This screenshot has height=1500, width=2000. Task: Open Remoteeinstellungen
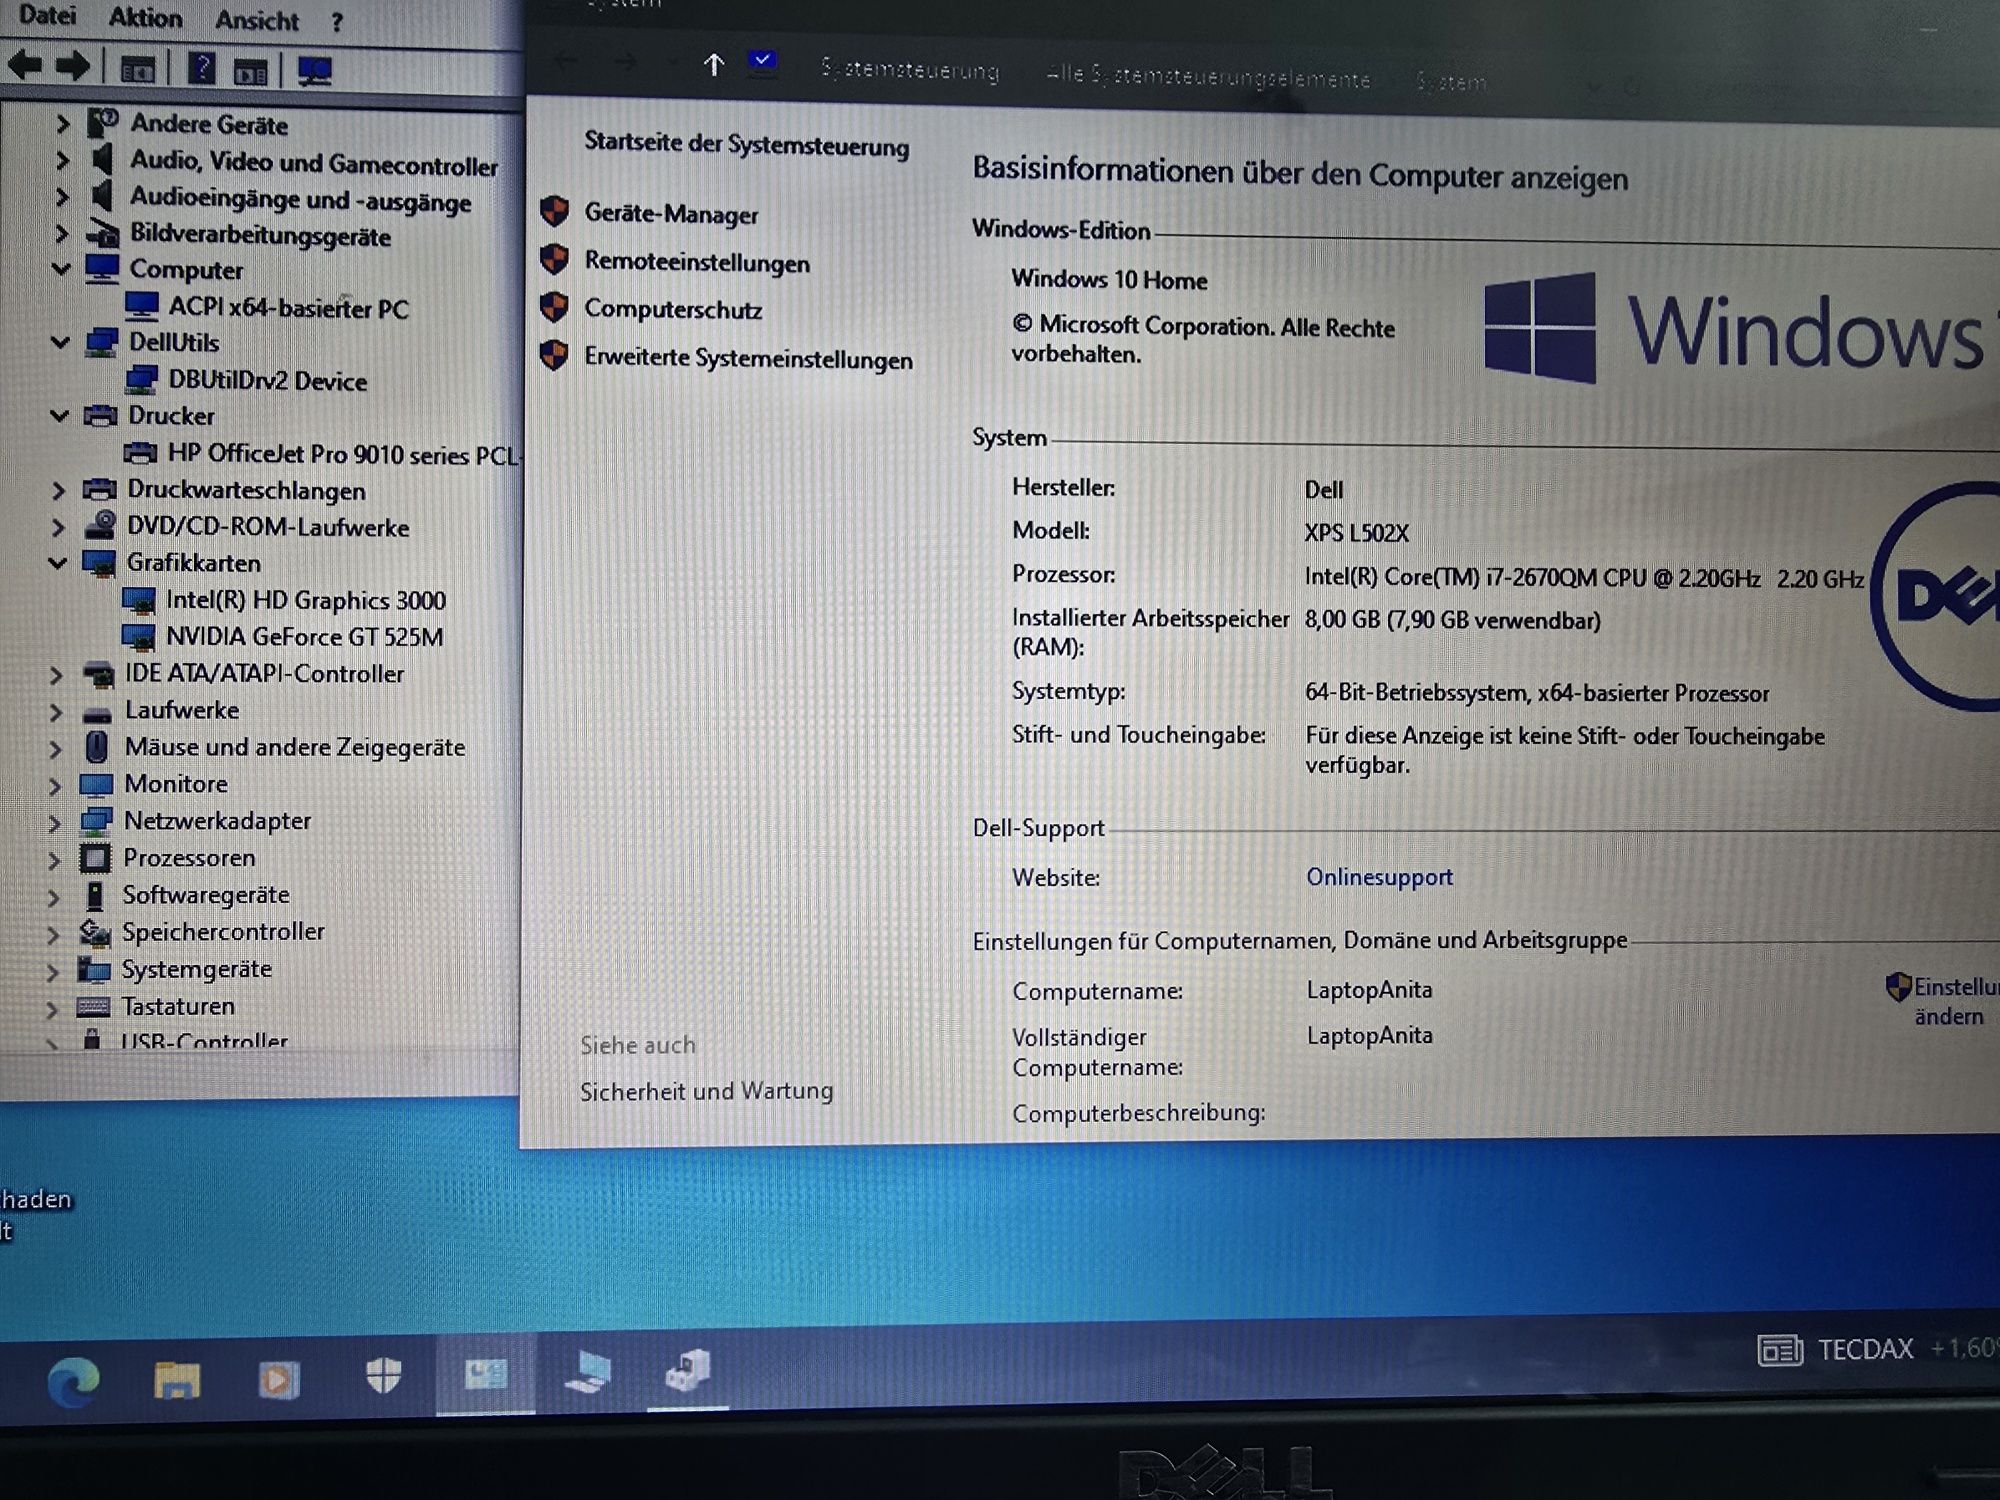point(697,261)
